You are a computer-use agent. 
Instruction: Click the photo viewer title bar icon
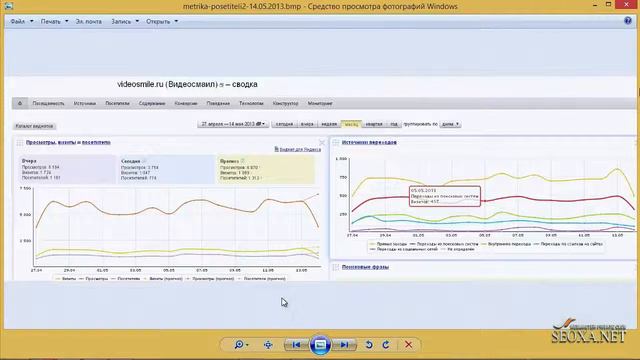[x=8, y=6]
